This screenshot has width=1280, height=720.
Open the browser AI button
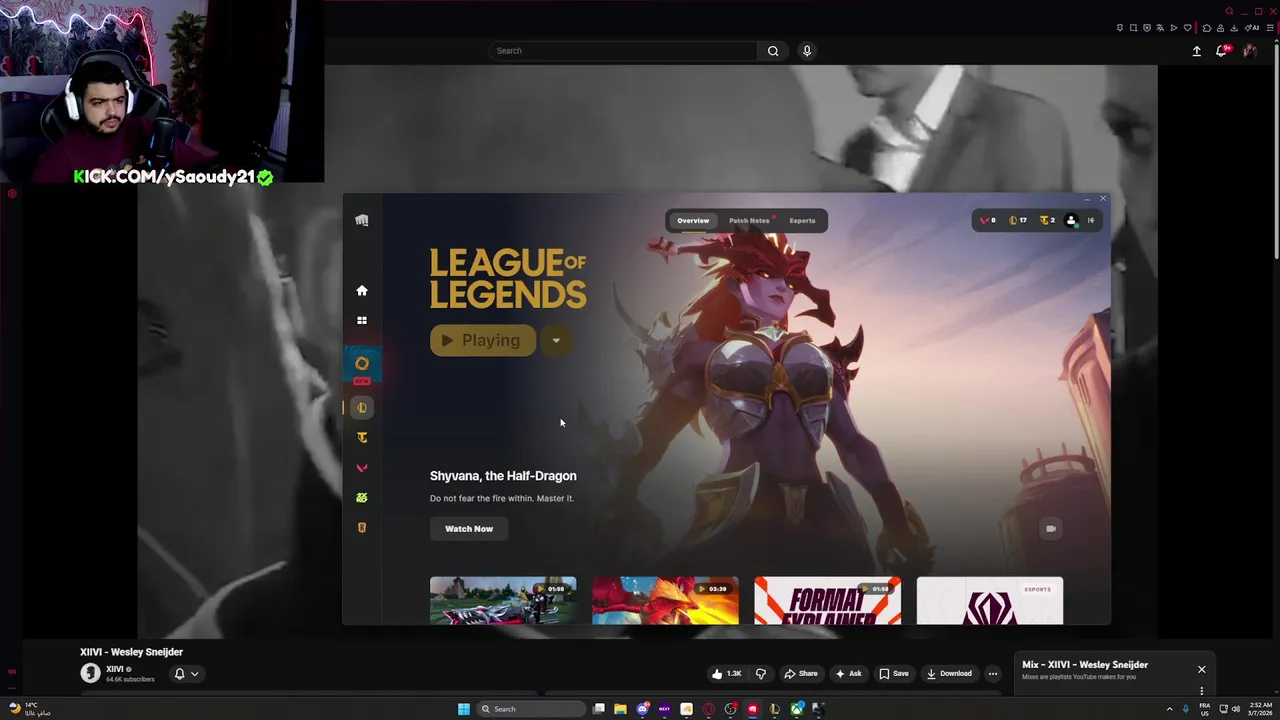[x=1252, y=28]
